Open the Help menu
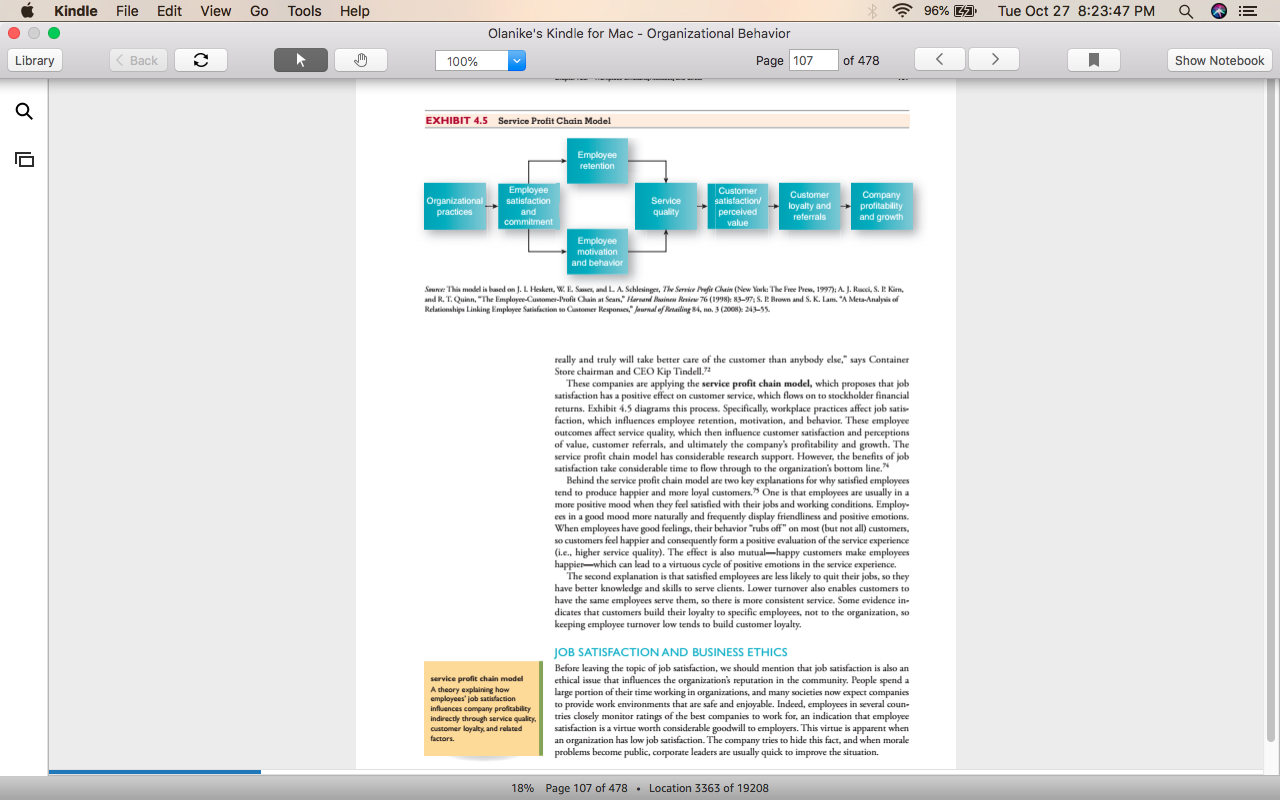Screen dimensions: 1280x800 tap(355, 11)
